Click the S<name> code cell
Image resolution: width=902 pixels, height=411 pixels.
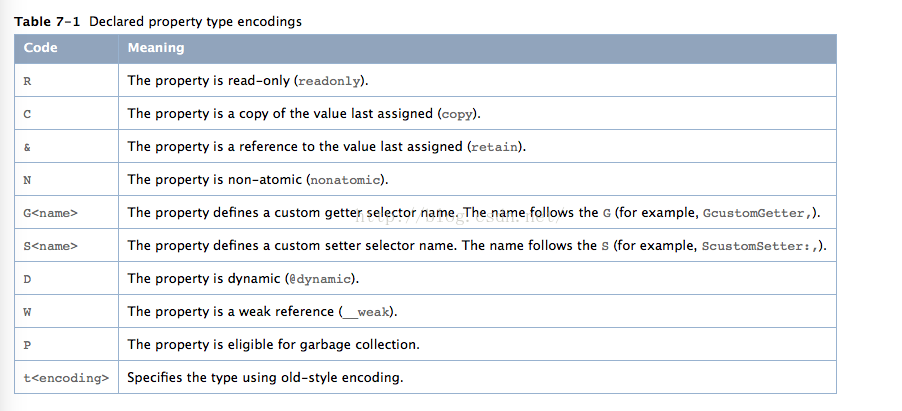[x=49, y=246]
